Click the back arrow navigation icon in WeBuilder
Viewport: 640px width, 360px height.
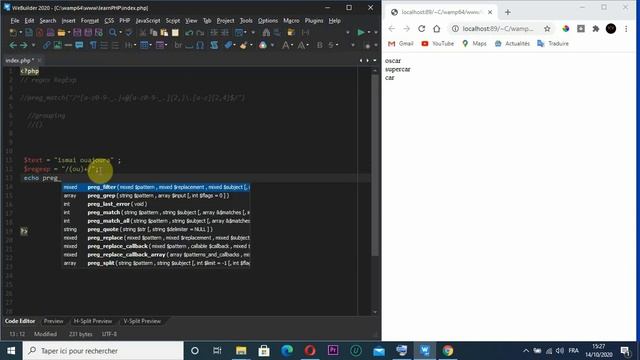point(13,45)
